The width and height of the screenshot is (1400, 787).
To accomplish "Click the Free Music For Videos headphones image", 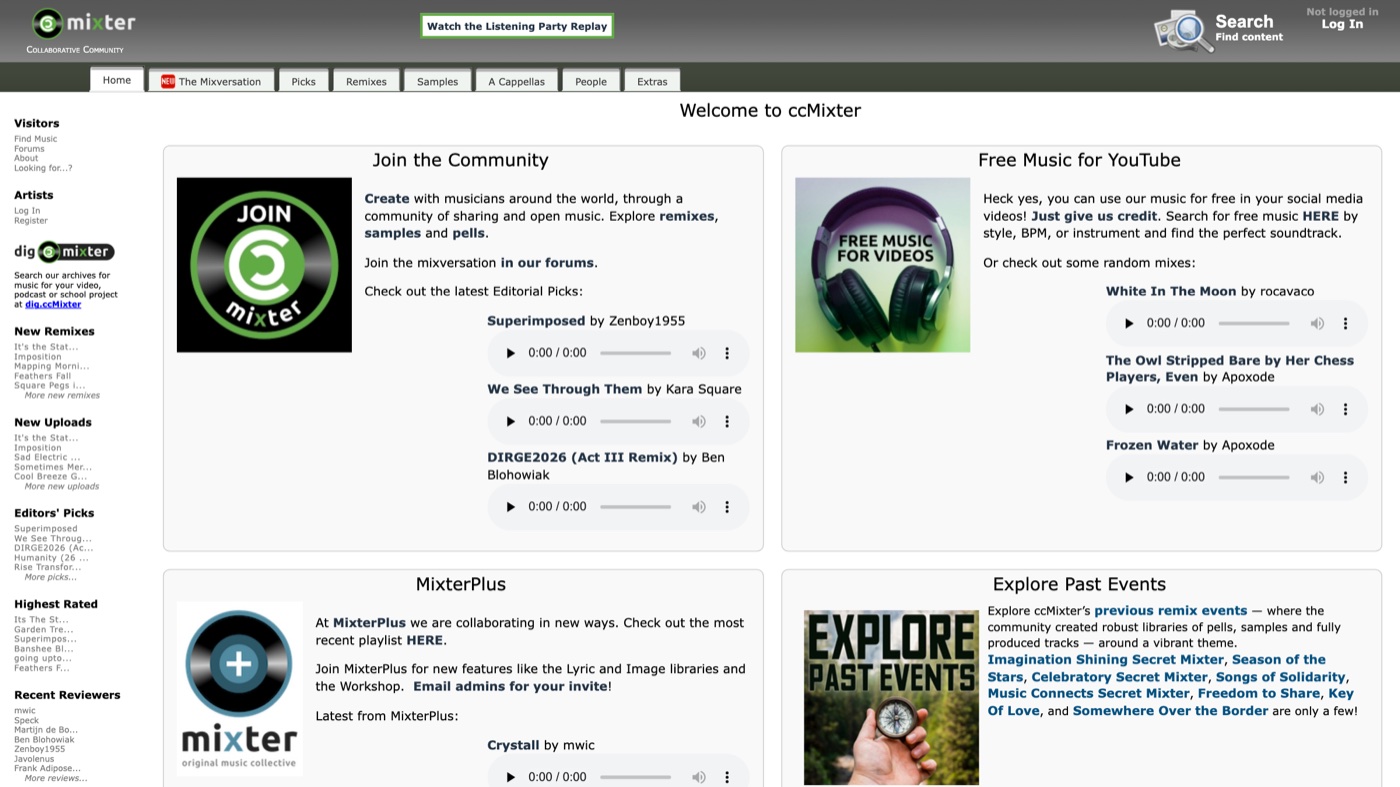I will click(x=882, y=265).
